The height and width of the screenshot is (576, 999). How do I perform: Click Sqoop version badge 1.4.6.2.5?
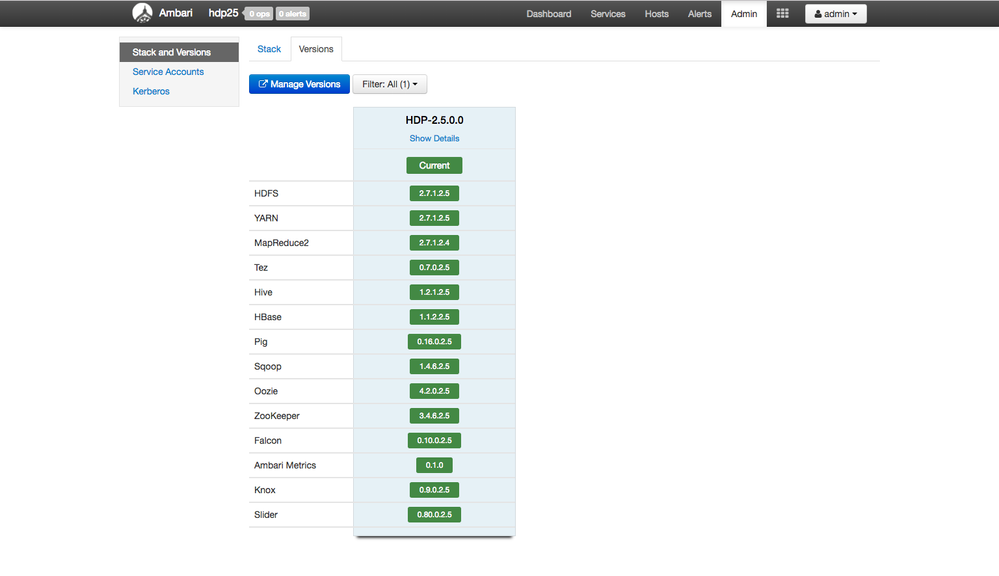coord(435,366)
